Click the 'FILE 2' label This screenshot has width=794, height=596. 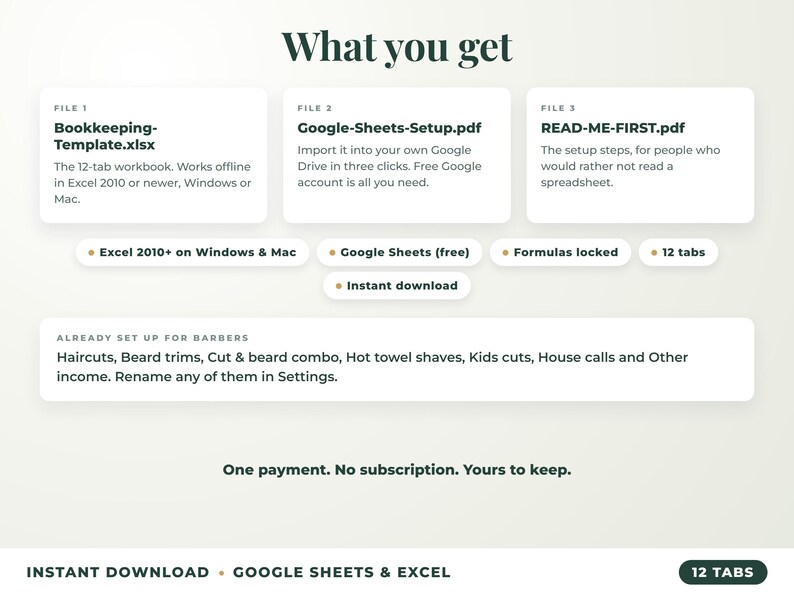314,108
